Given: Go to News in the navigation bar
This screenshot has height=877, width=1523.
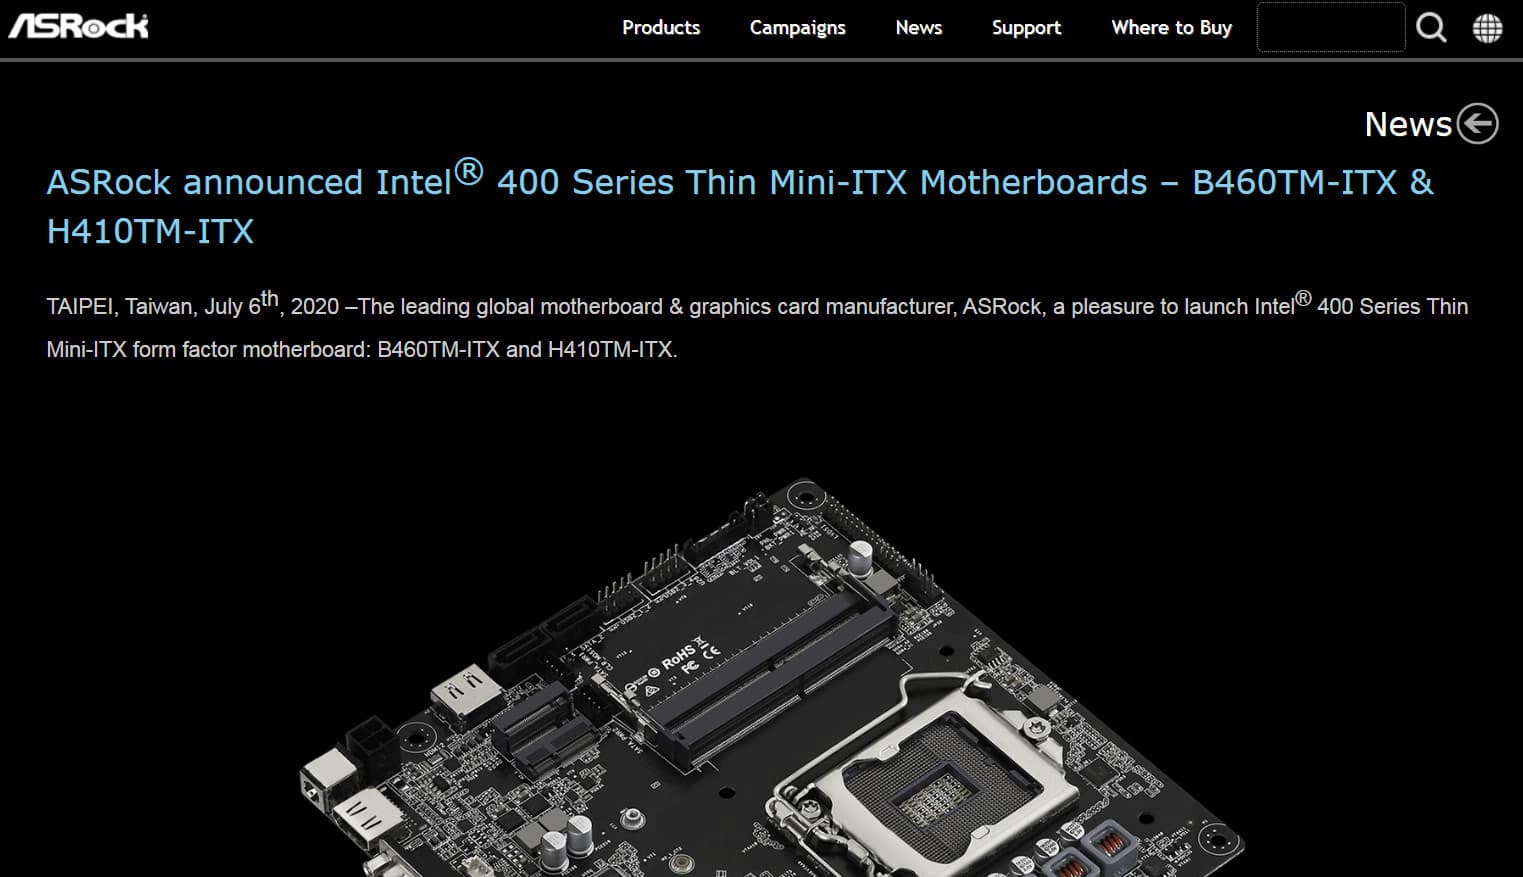Looking at the screenshot, I should tap(918, 28).
